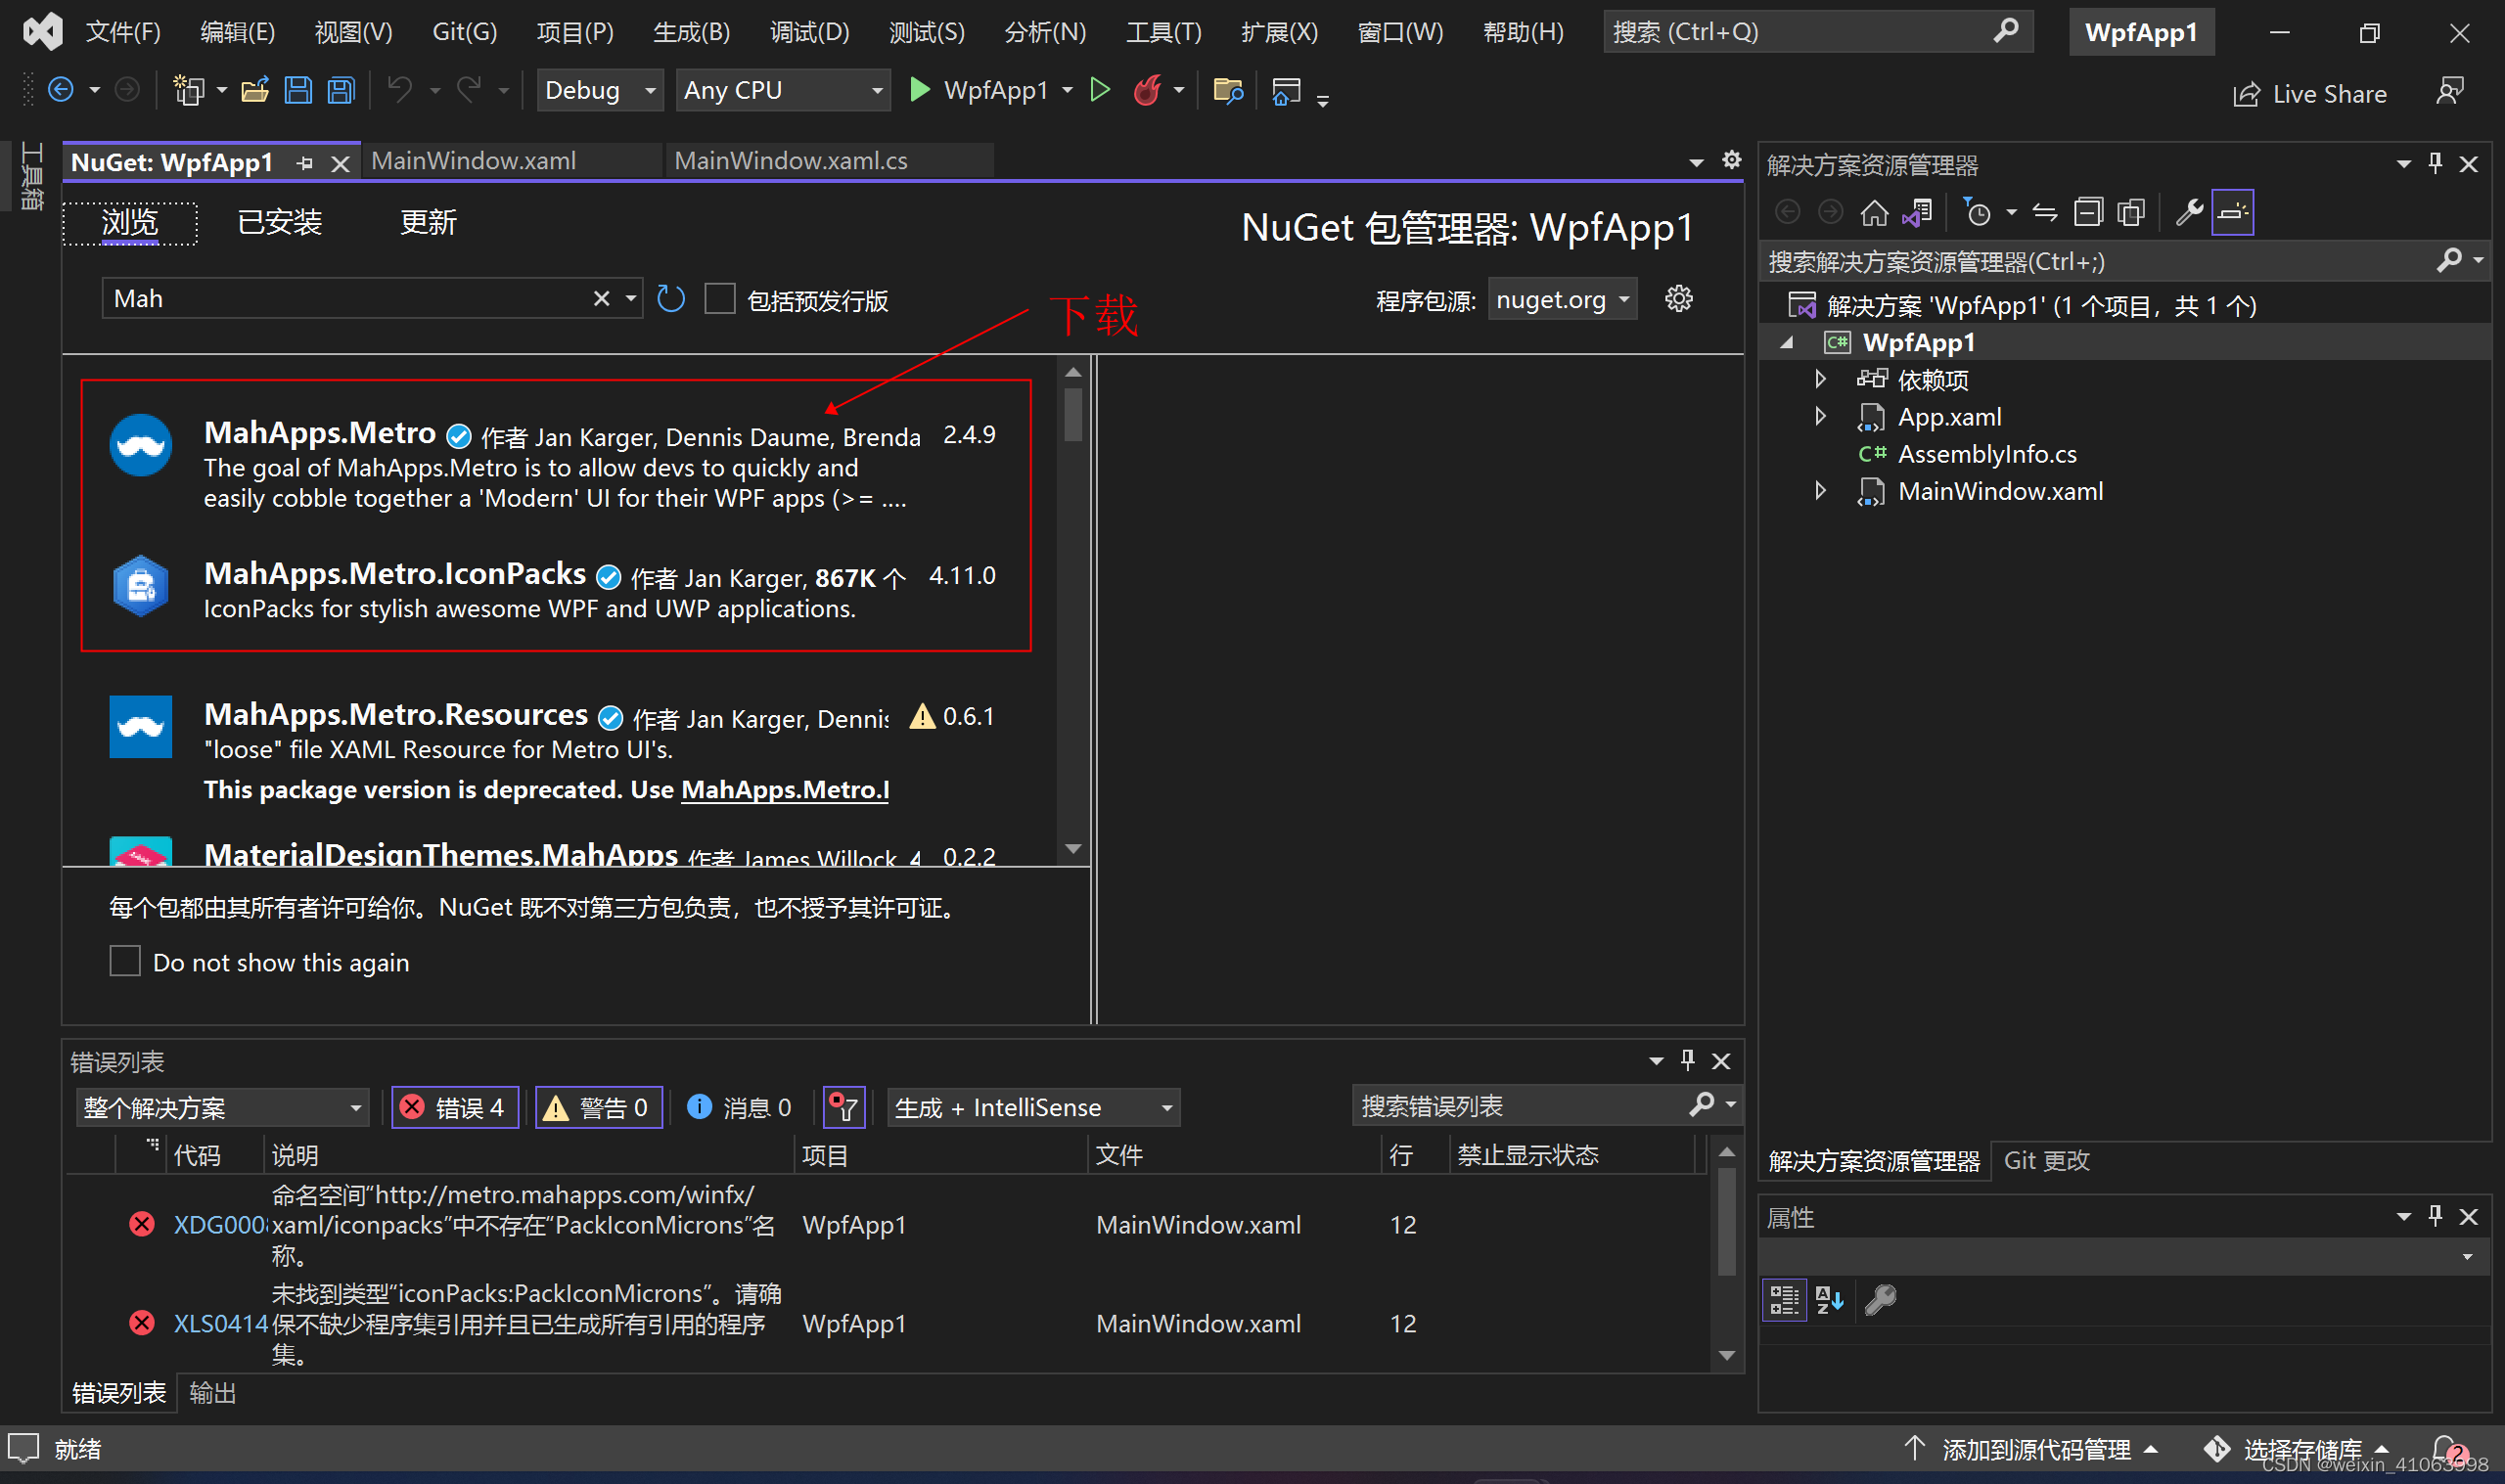
Task: Click the Properties wrench in Solution Explorer
Action: pyautogui.click(x=2189, y=211)
